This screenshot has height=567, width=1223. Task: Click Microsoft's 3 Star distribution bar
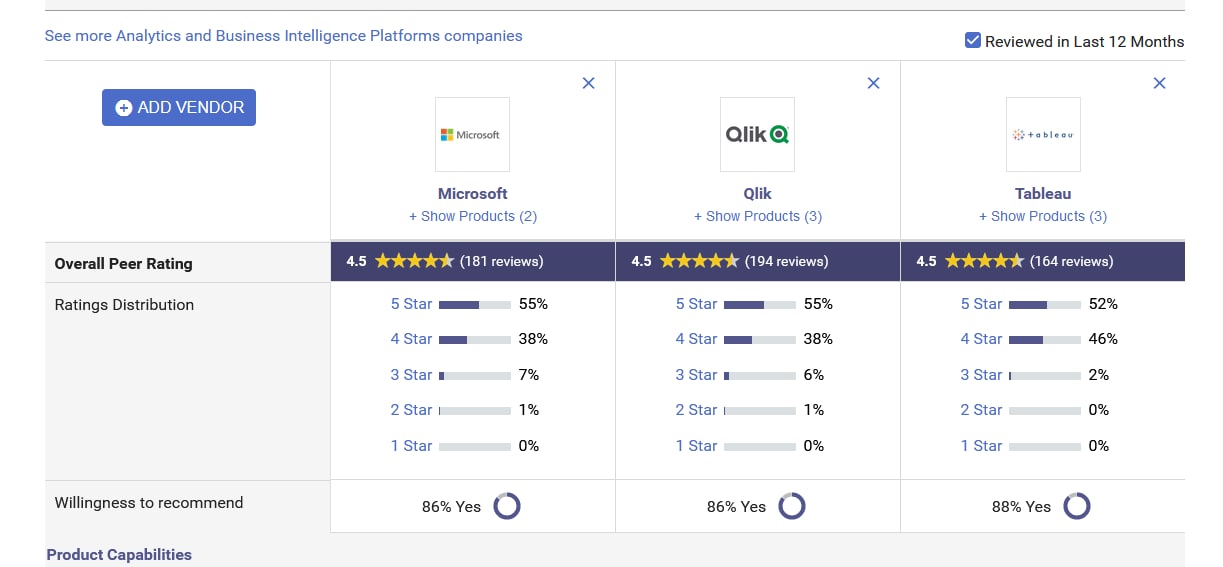pos(475,376)
